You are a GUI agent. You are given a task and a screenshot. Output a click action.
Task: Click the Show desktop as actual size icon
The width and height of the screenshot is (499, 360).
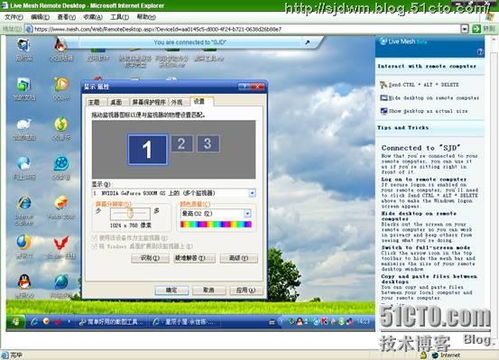(384, 111)
